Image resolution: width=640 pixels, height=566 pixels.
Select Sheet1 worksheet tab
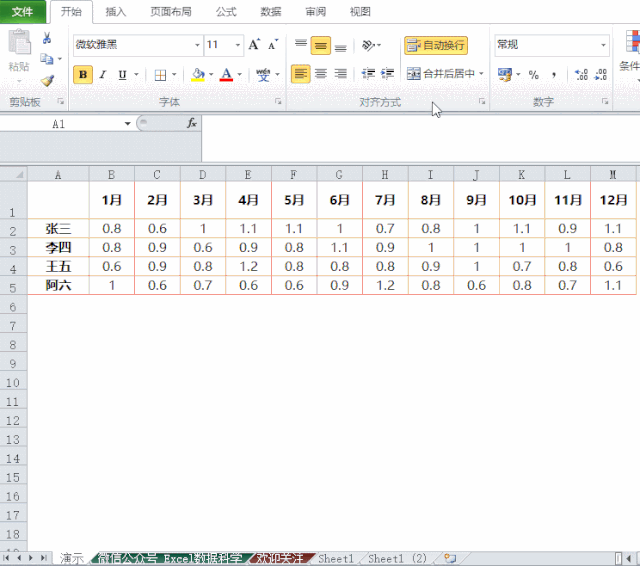[336, 558]
